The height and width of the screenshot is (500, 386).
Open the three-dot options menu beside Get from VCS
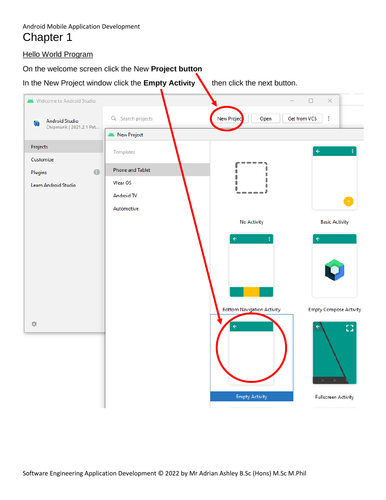pyautogui.click(x=329, y=119)
